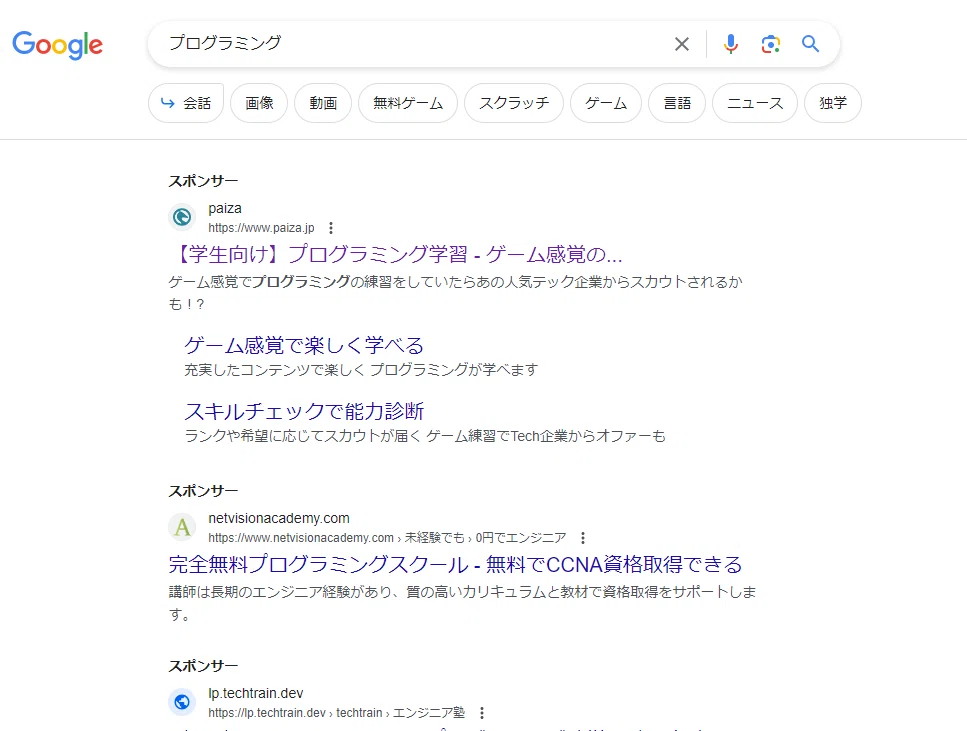
Task: Click the スポンサー label above paiza
Action: coord(203,181)
